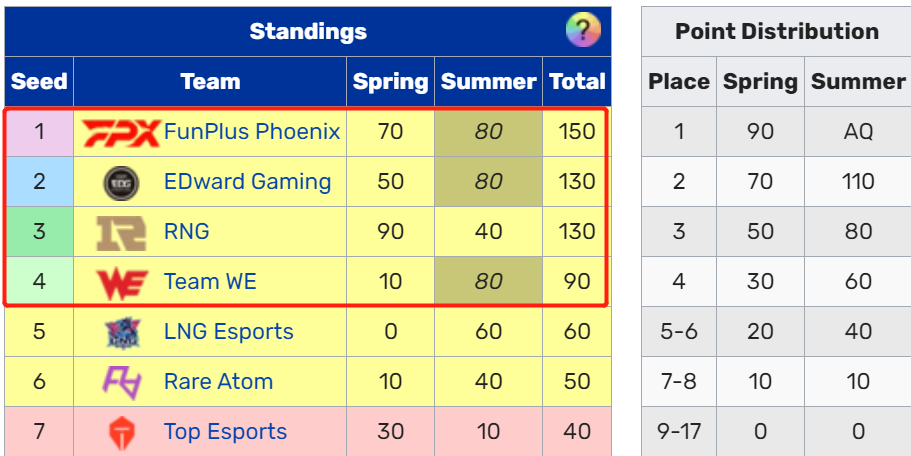Click the rainbow question mark help icon

pyautogui.click(x=583, y=31)
